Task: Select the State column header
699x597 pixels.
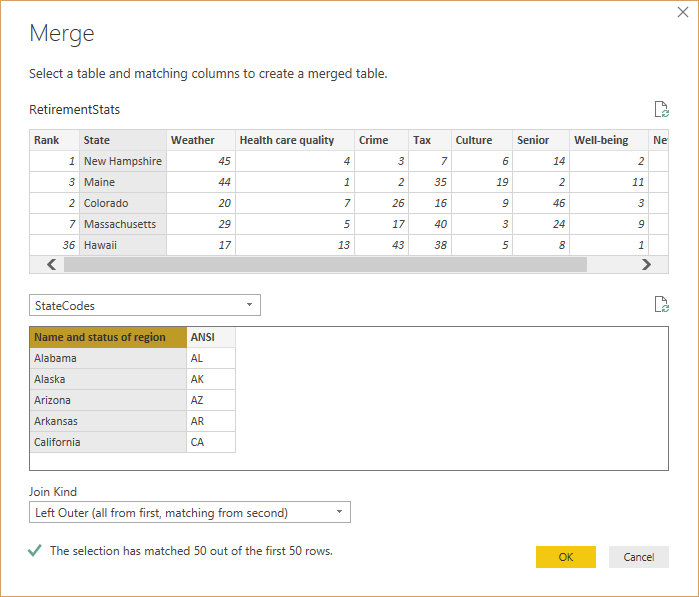Action: 123,140
